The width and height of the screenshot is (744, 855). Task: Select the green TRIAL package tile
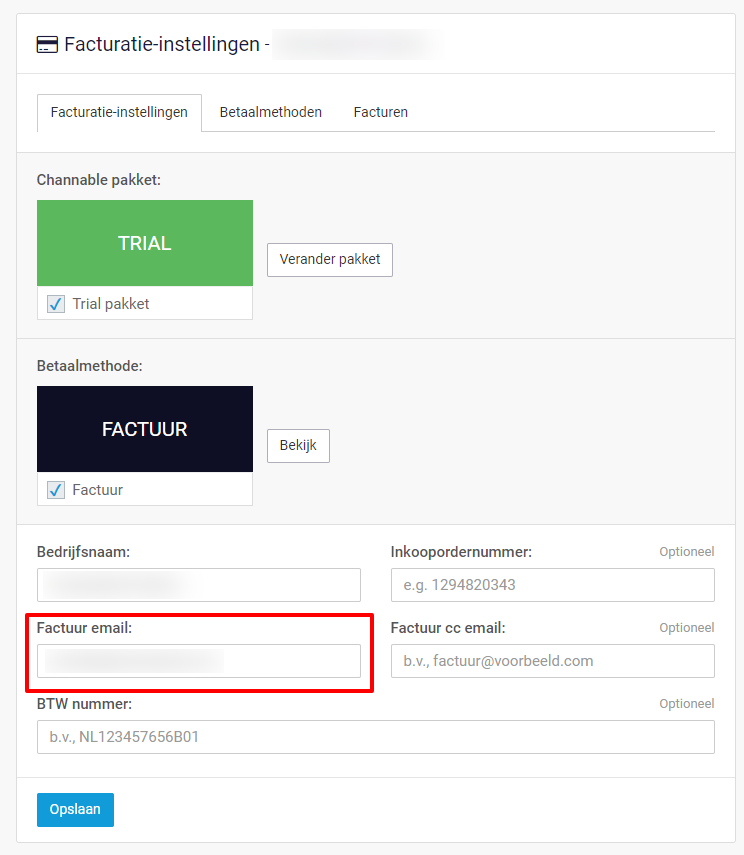pyautogui.click(x=145, y=243)
